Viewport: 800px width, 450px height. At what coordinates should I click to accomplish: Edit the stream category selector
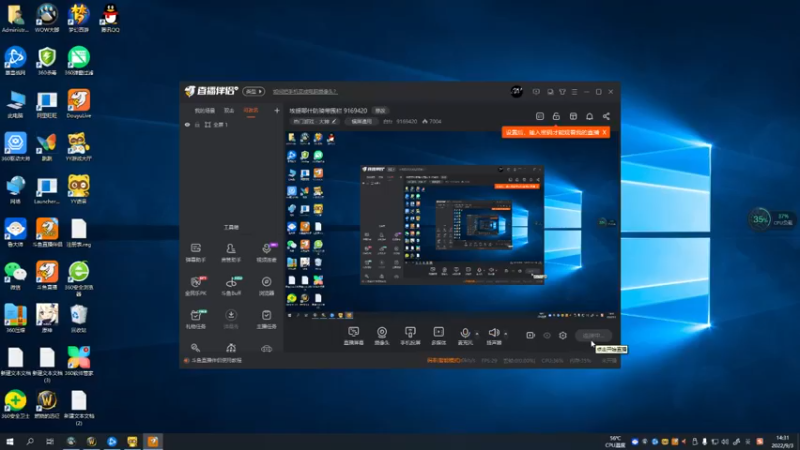click(315, 121)
